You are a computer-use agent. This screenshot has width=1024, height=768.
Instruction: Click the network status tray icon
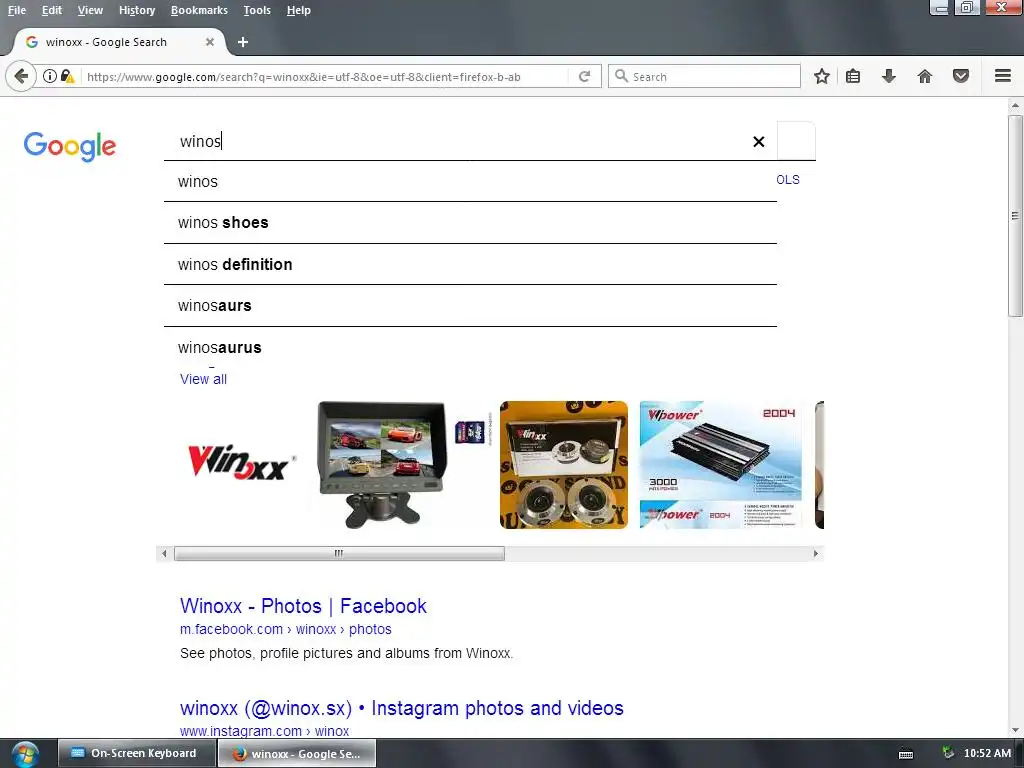(x=948, y=754)
